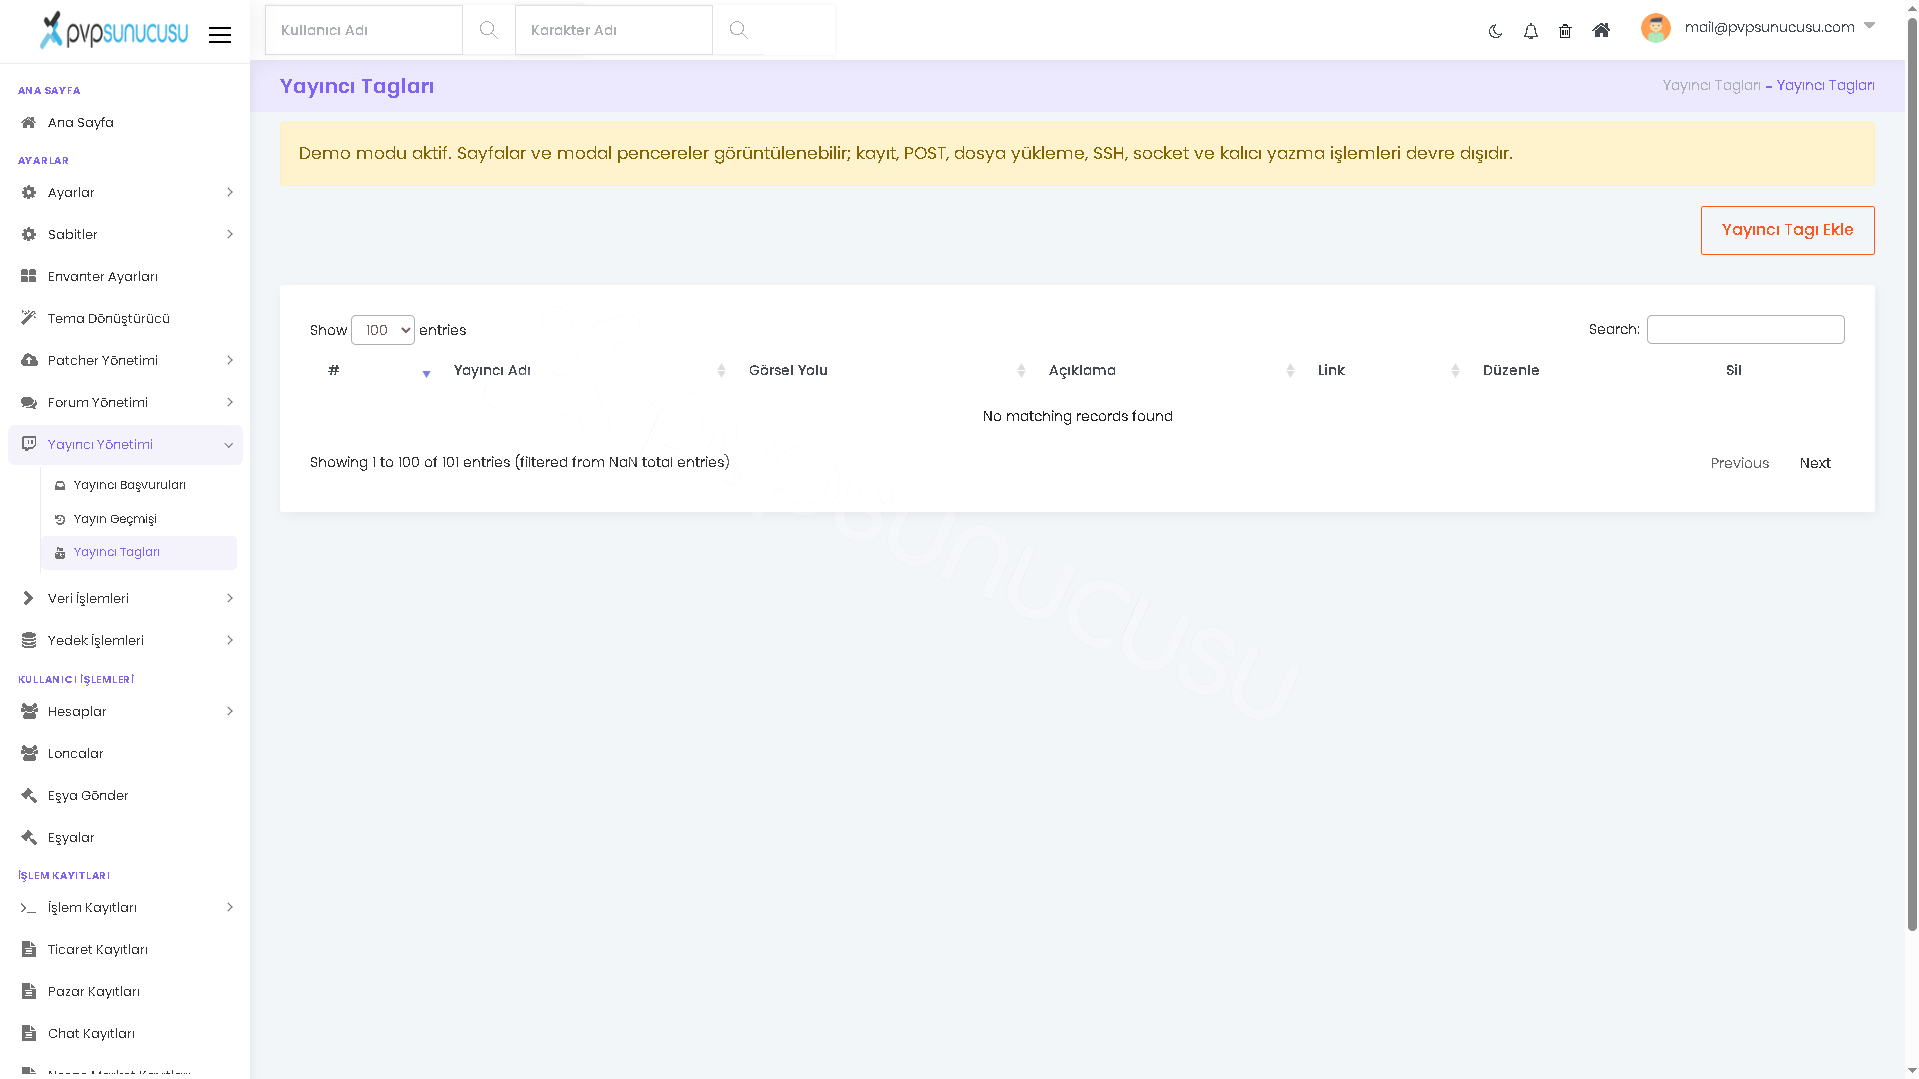The image size is (1919, 1079).
Task: Click Yayıncı Tagı Ekle button
Action: click(x=1787, y=231)
